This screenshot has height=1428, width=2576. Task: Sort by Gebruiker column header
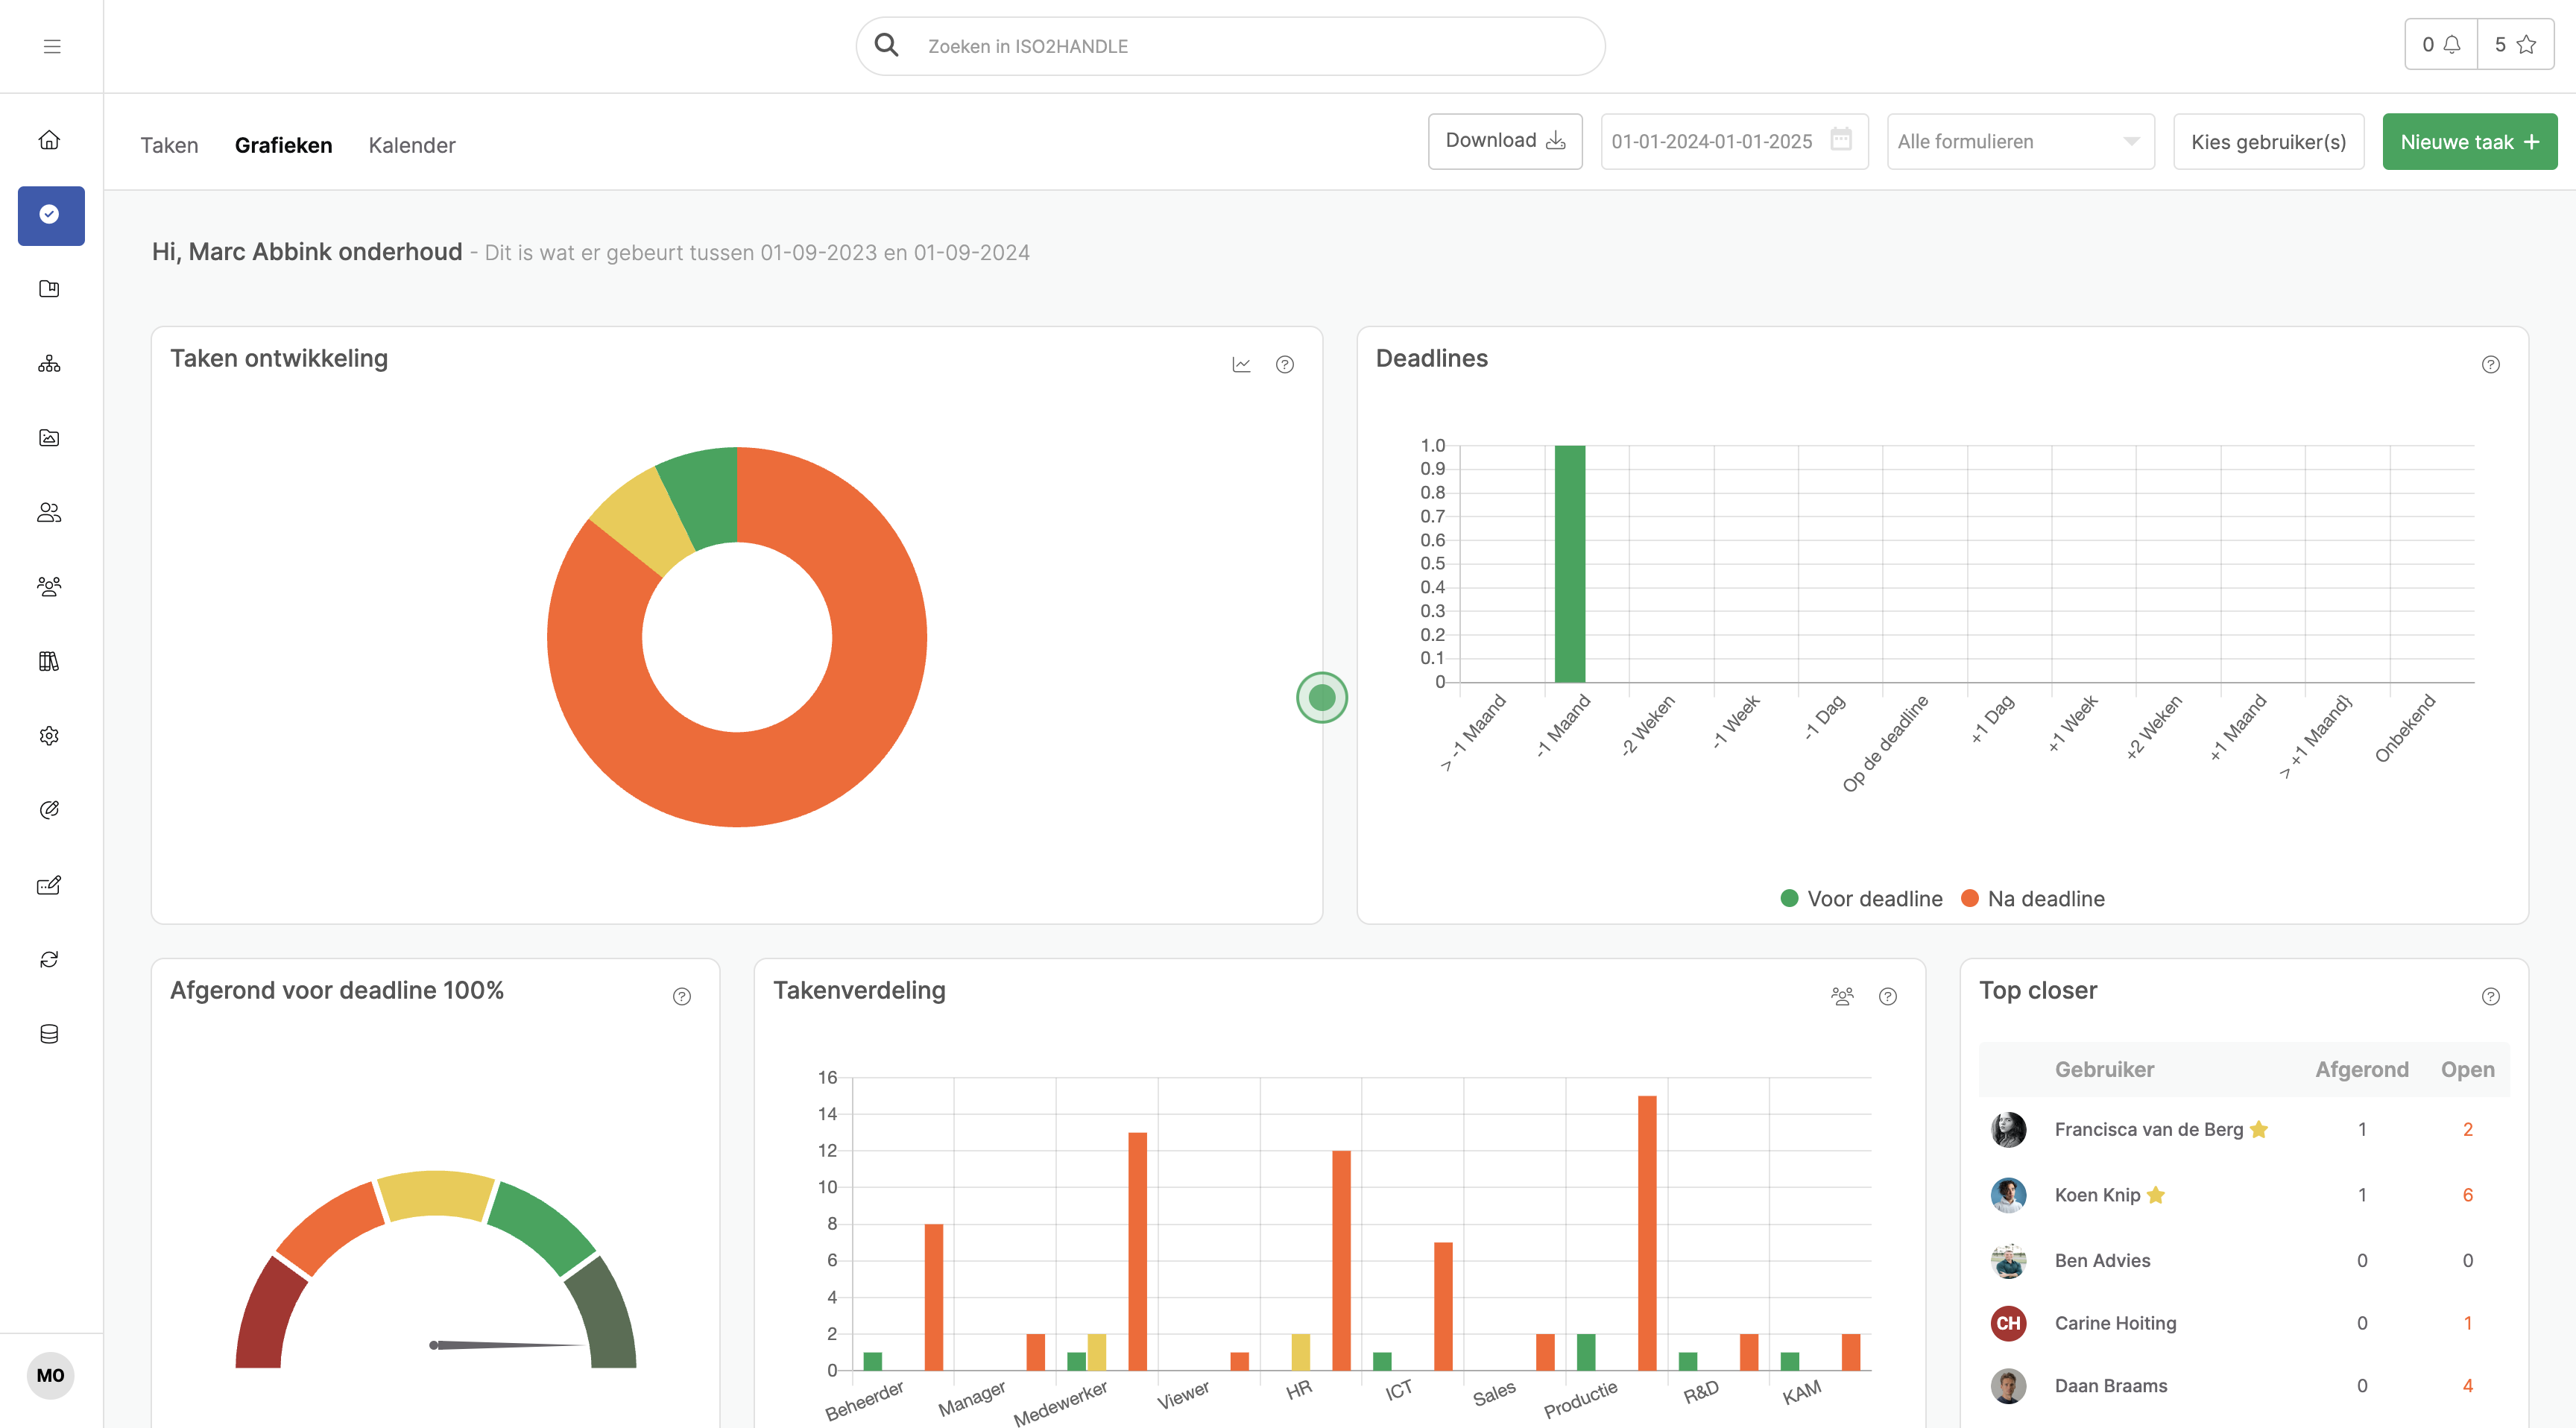click(x=2104, y=1070)
